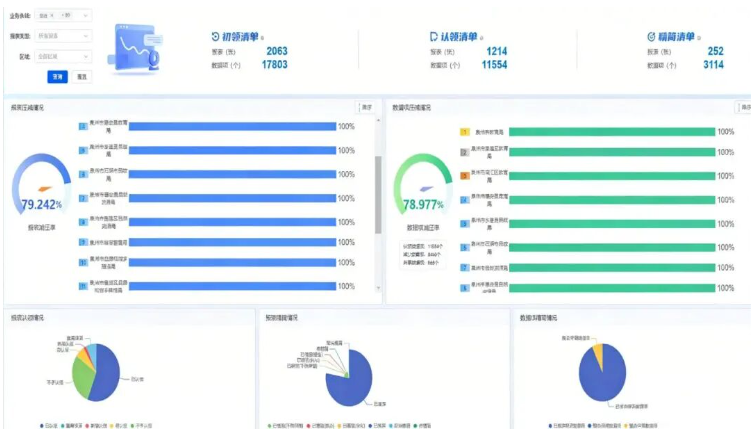
Task: Remove the first tag in 业务条线 field
Action: click(52, 16)
